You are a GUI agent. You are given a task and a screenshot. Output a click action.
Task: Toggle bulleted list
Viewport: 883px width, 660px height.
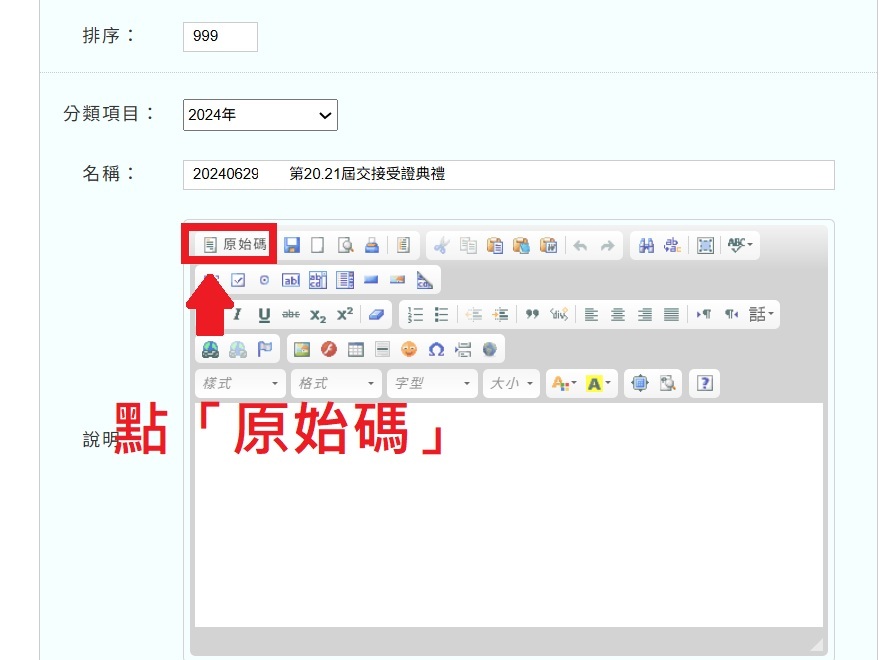pos(442,315)
